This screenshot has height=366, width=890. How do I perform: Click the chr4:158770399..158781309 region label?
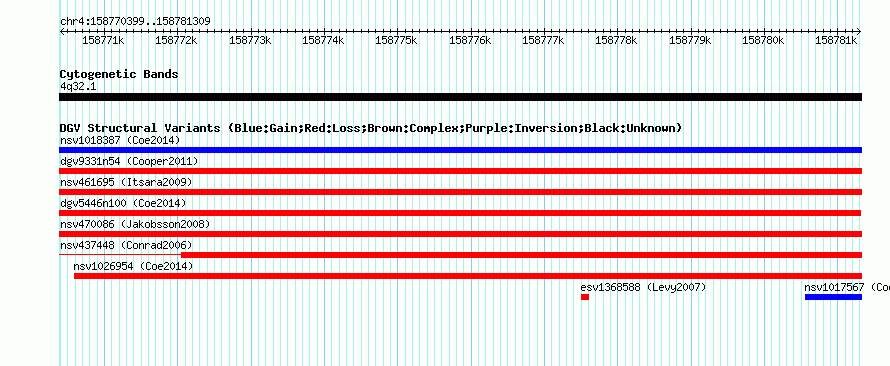point(135,21)
